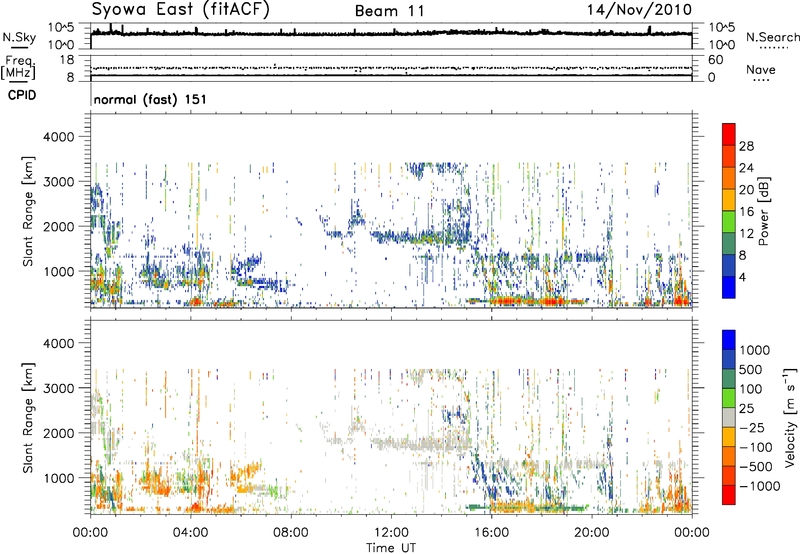Click the 'normal (fast) 151' mode text
Viewport: 800px width, 554px height.
coord(151,99)
